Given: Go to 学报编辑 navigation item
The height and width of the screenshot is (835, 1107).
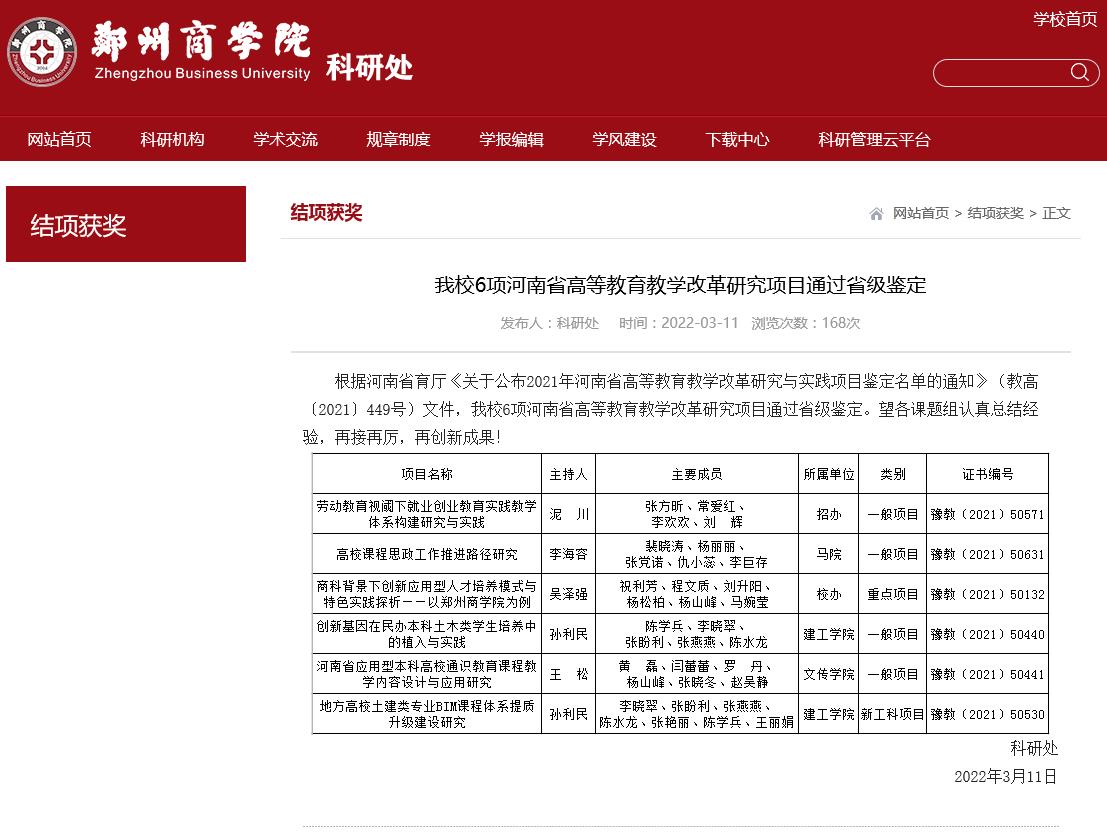Looking at the screenshot, I should point(511,140).
